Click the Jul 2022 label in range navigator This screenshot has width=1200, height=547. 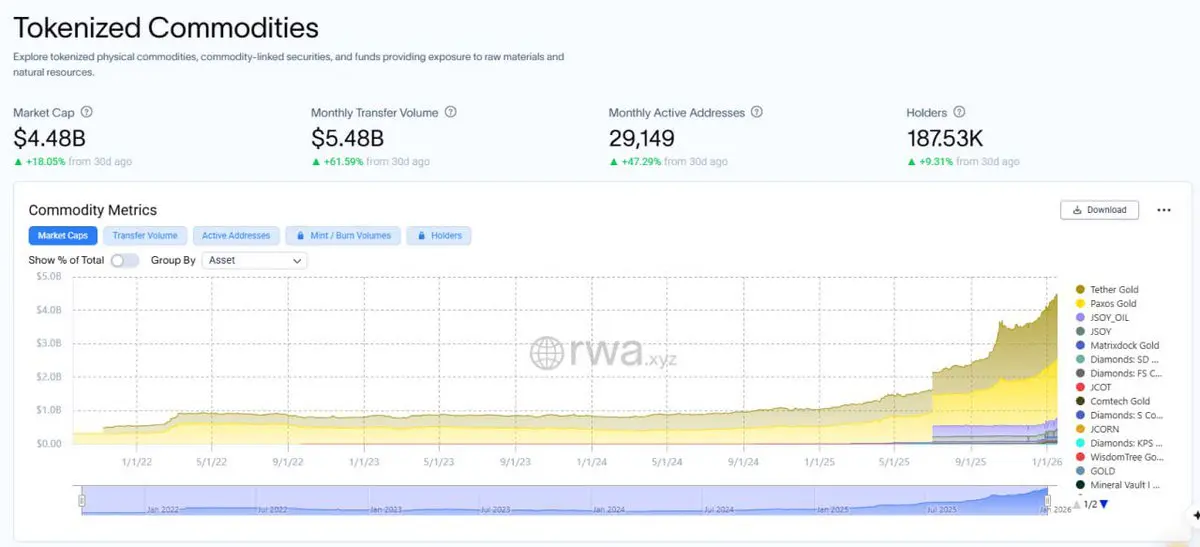pyautogui.click(x=272, y=510)
